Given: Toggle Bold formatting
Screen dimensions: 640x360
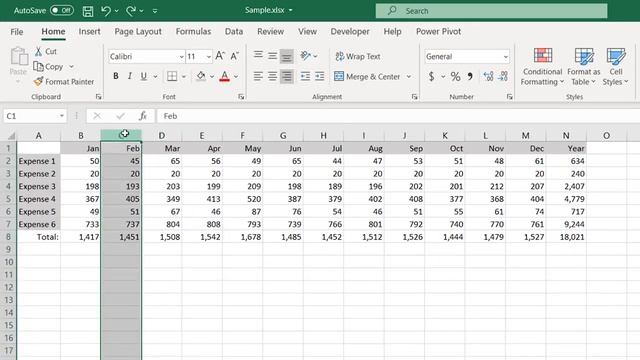Looking at the screenshot, I should point(116,76).
